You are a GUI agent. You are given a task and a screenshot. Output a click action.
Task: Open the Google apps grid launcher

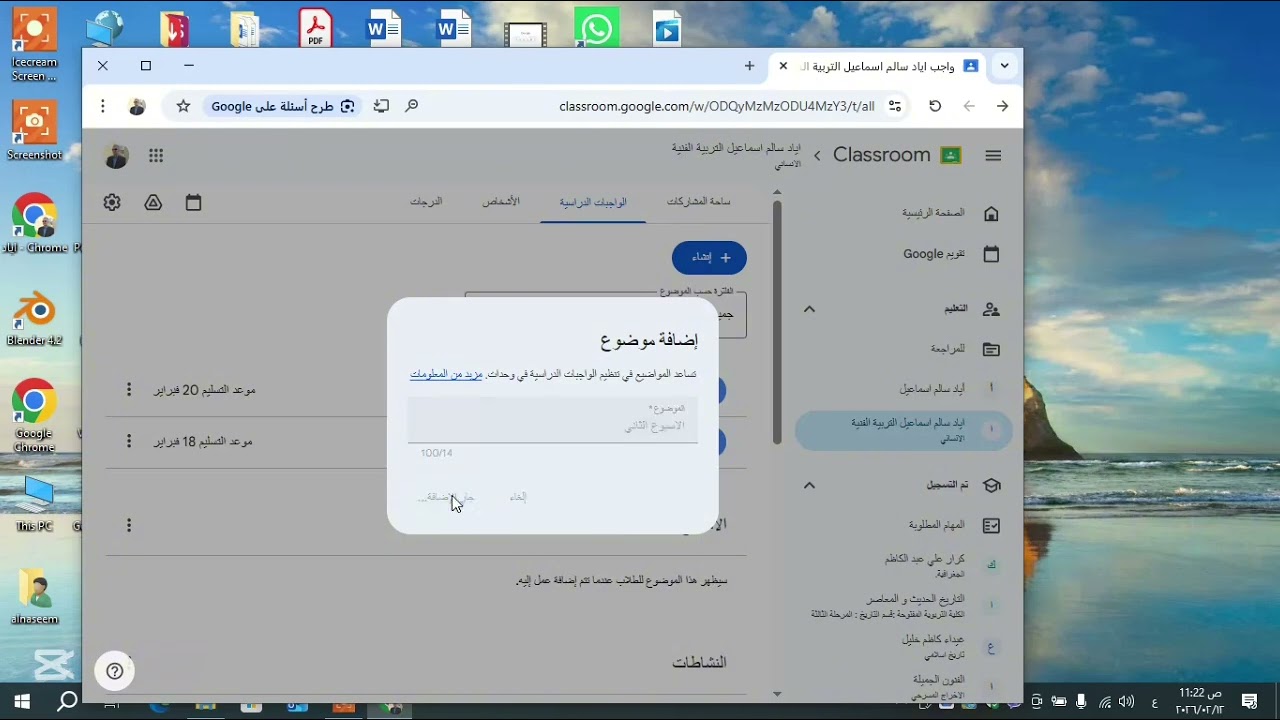(x=156, y=156)
